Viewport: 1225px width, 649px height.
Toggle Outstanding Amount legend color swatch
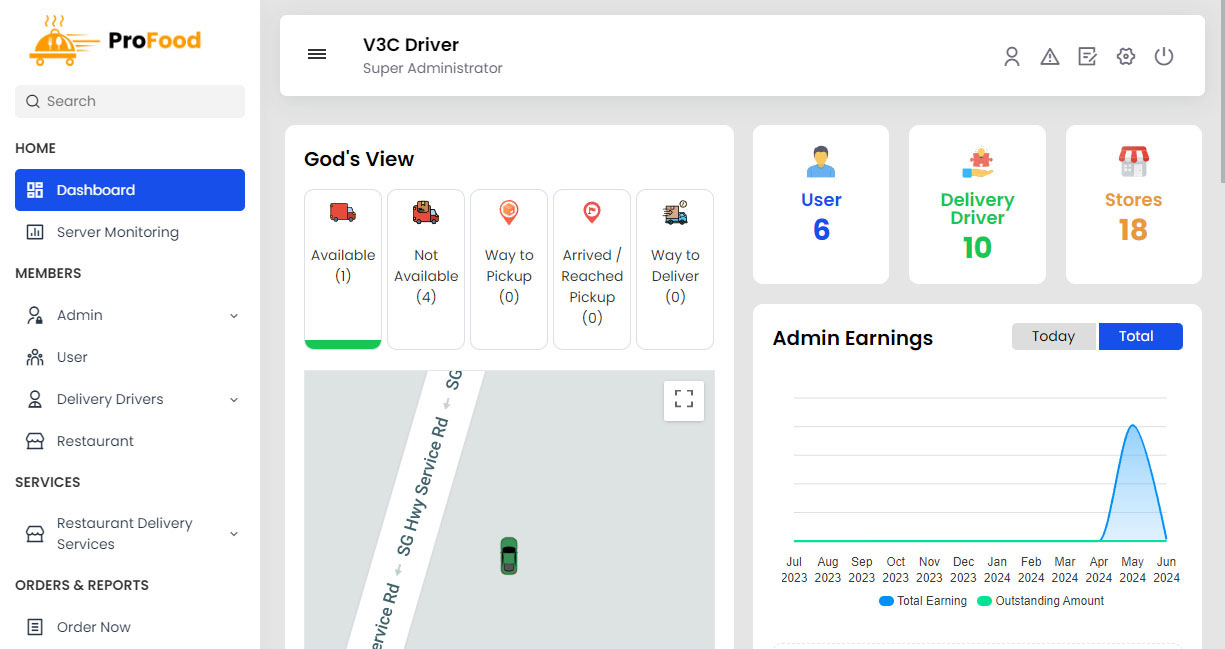pos(984,601)
